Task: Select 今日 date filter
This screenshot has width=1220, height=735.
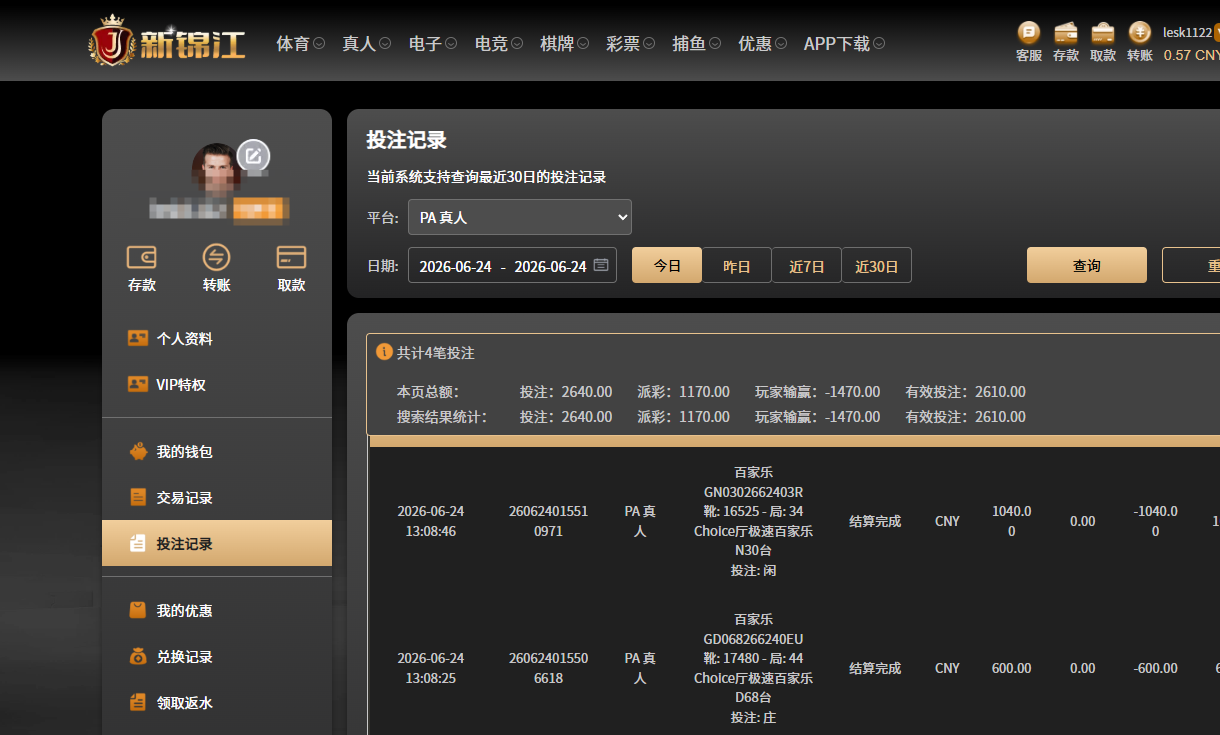Action: [667, 266]
